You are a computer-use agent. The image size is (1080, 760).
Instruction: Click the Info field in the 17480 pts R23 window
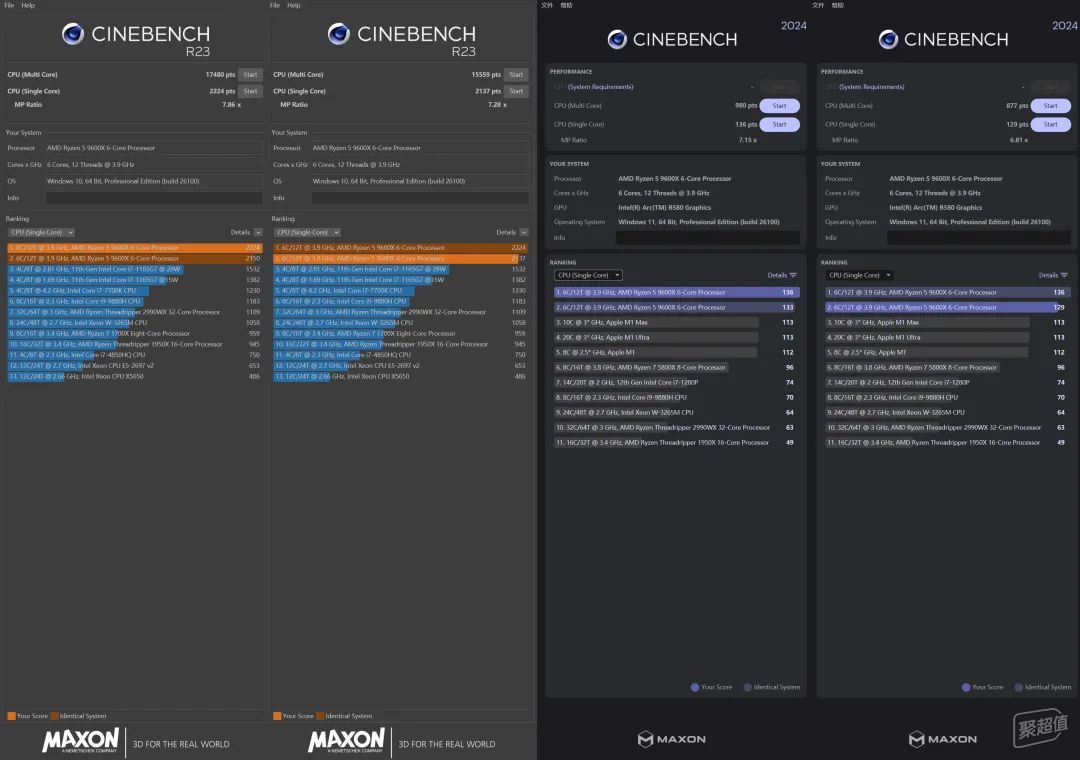154,198
